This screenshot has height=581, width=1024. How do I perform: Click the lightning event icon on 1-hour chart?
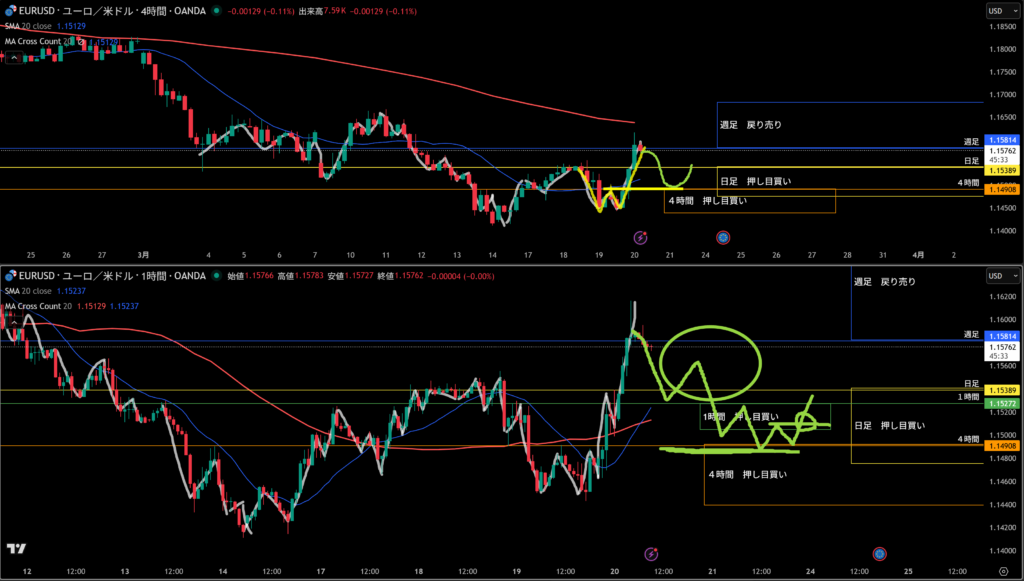coord(651,553)
